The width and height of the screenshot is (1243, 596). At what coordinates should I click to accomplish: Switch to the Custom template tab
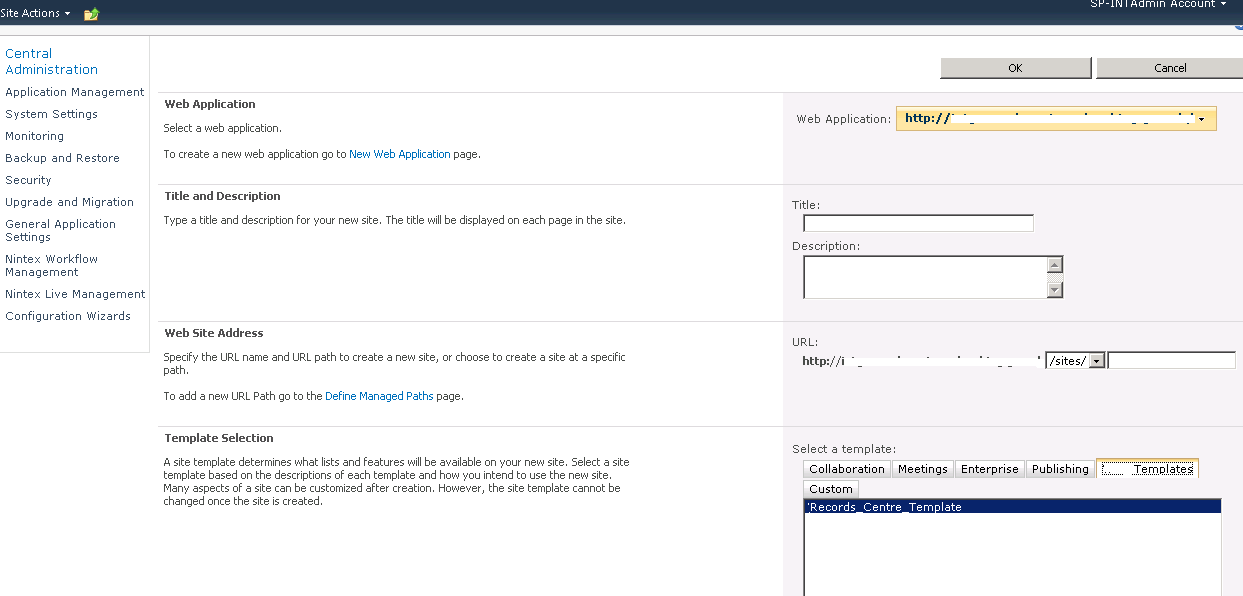[830, 488]
